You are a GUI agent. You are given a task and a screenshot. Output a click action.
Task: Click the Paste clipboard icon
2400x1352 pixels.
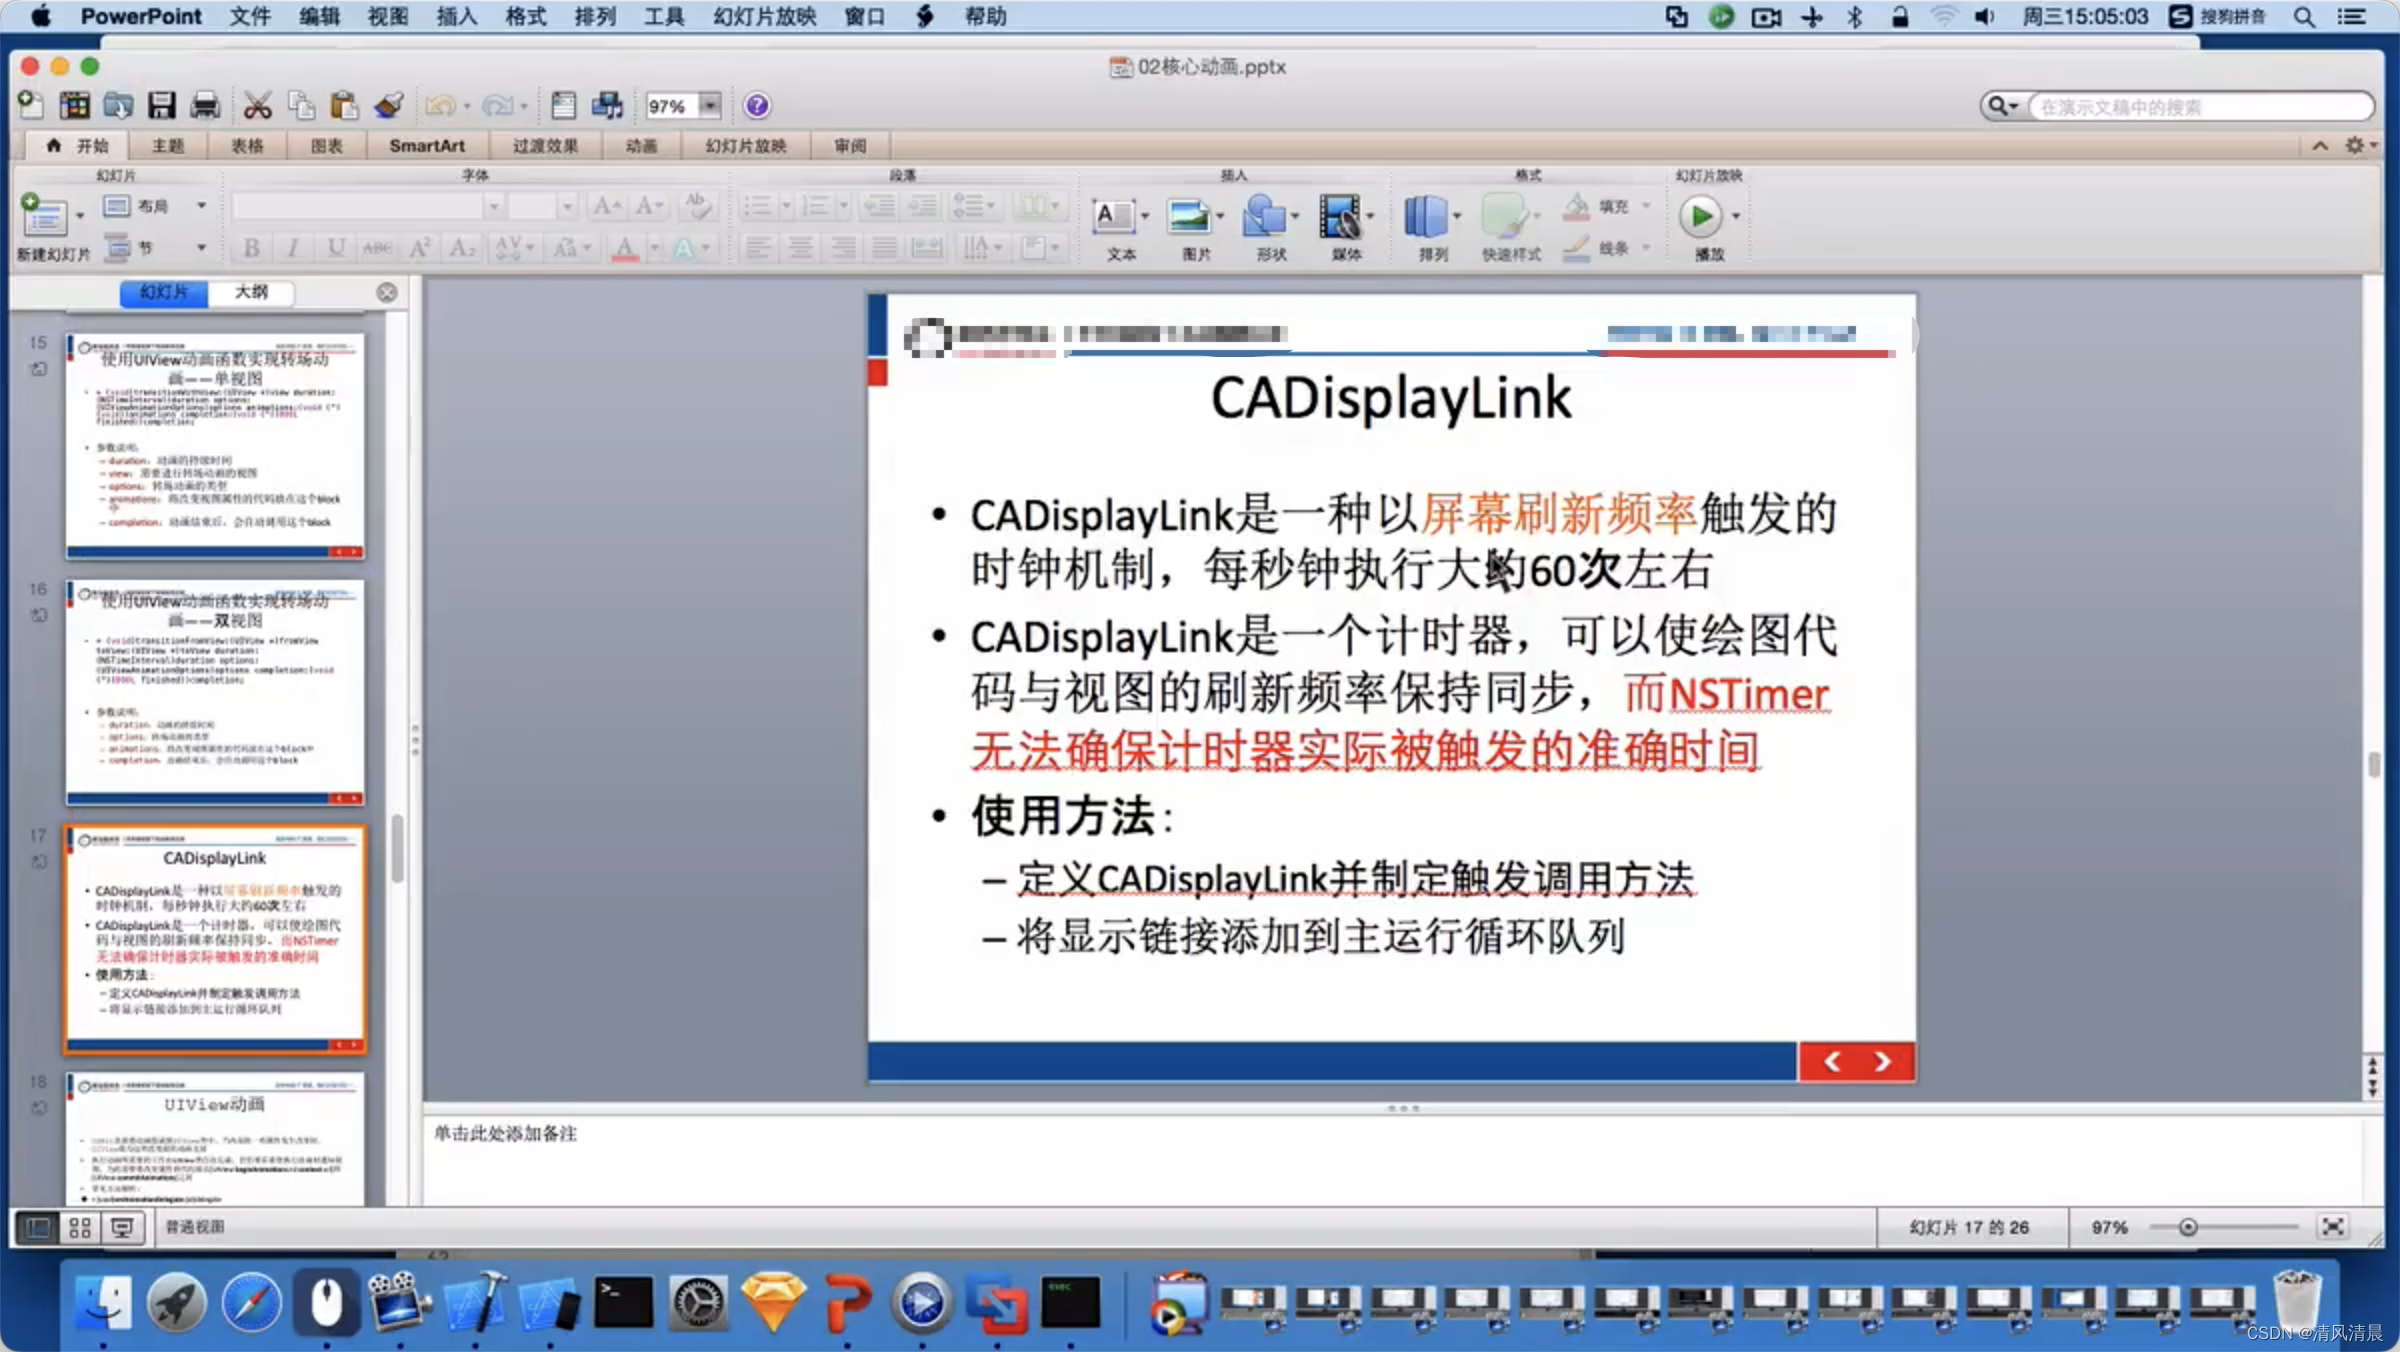click(344, 105)
